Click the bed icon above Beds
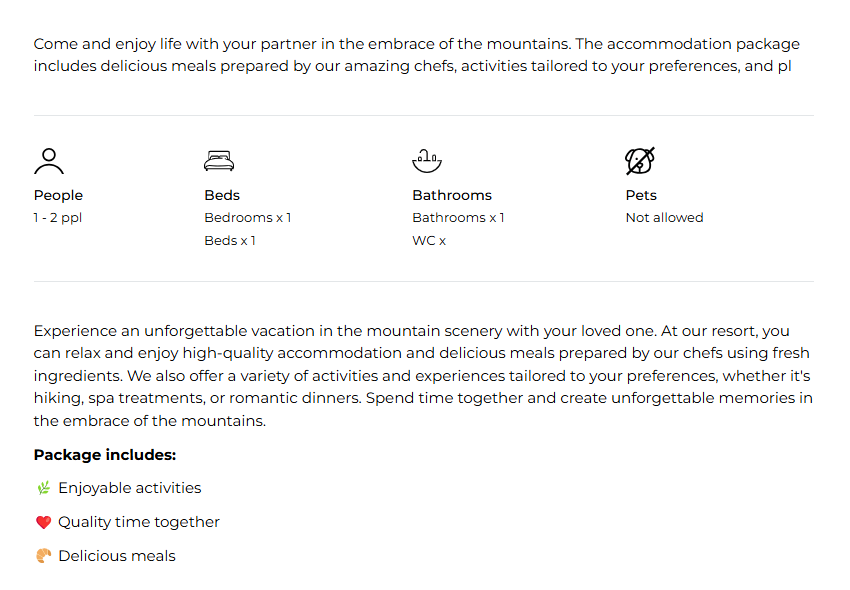Image resolution: width=850 pixels, height=590 pixels. pos(219,161)
